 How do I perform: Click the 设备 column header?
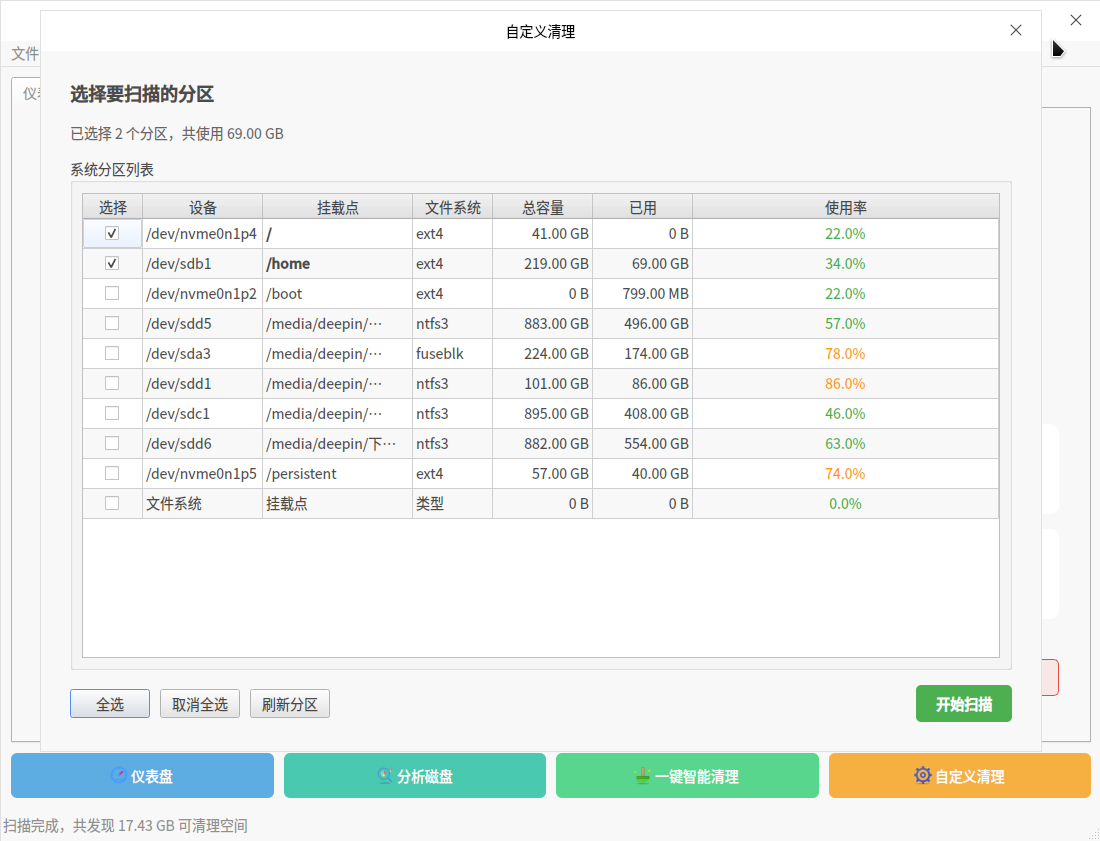[202, 207]
